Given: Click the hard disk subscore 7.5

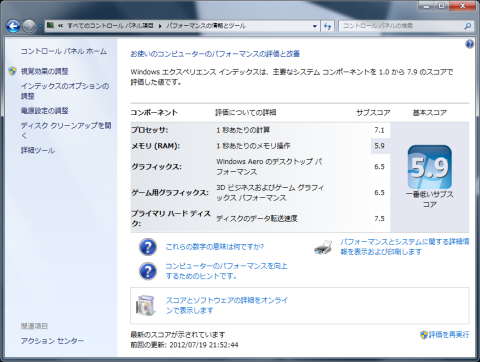Looking at the screenshot, I should [379, 219].
